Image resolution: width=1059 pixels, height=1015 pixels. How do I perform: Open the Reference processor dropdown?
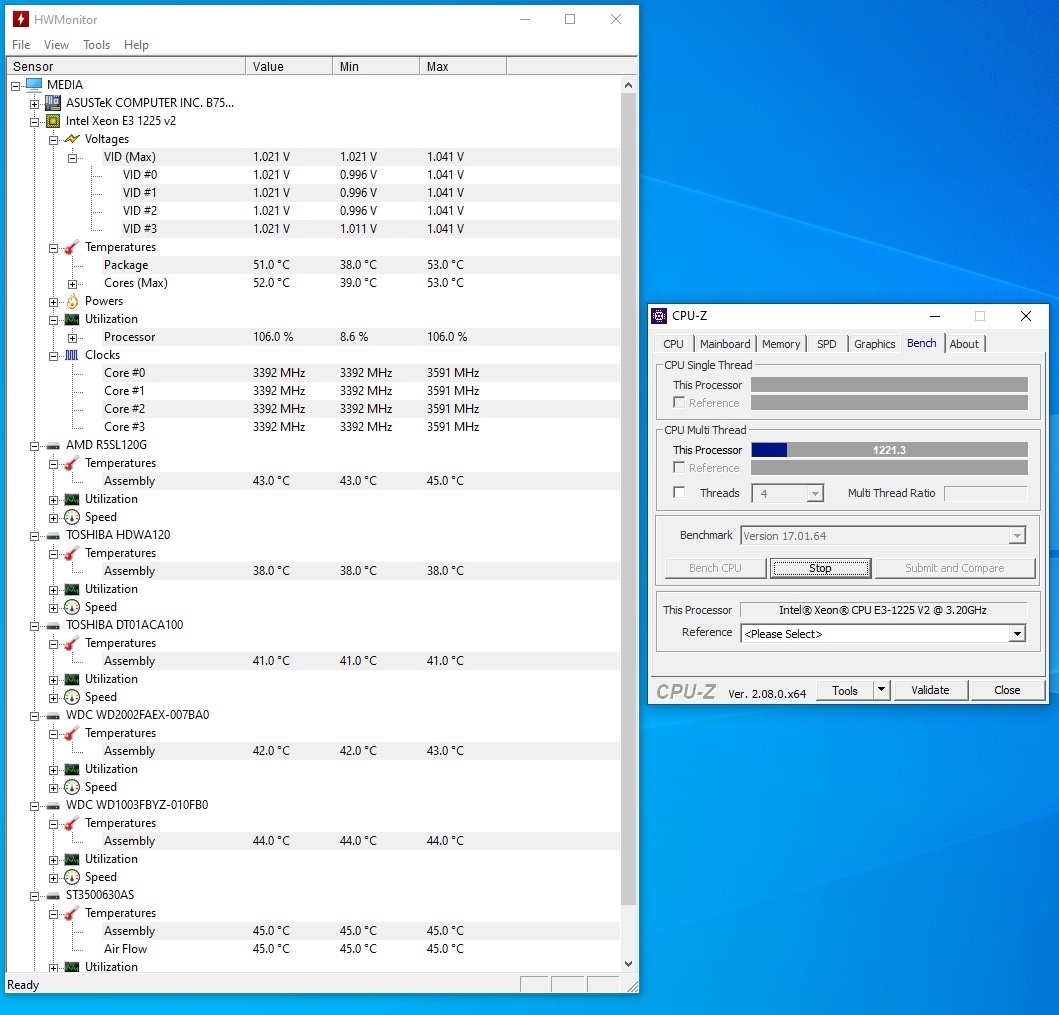point(1016,634)
